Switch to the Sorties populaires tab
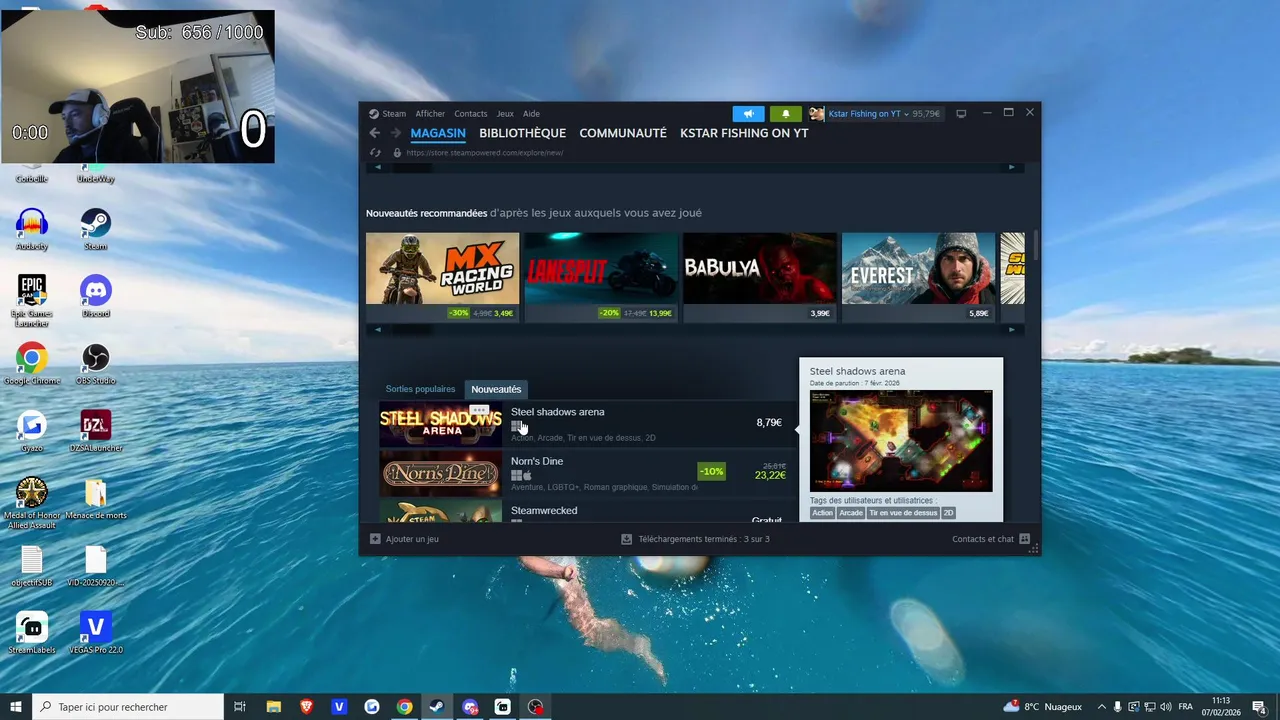The width and height of the screenshot is (1280, 720). [420, 389]
